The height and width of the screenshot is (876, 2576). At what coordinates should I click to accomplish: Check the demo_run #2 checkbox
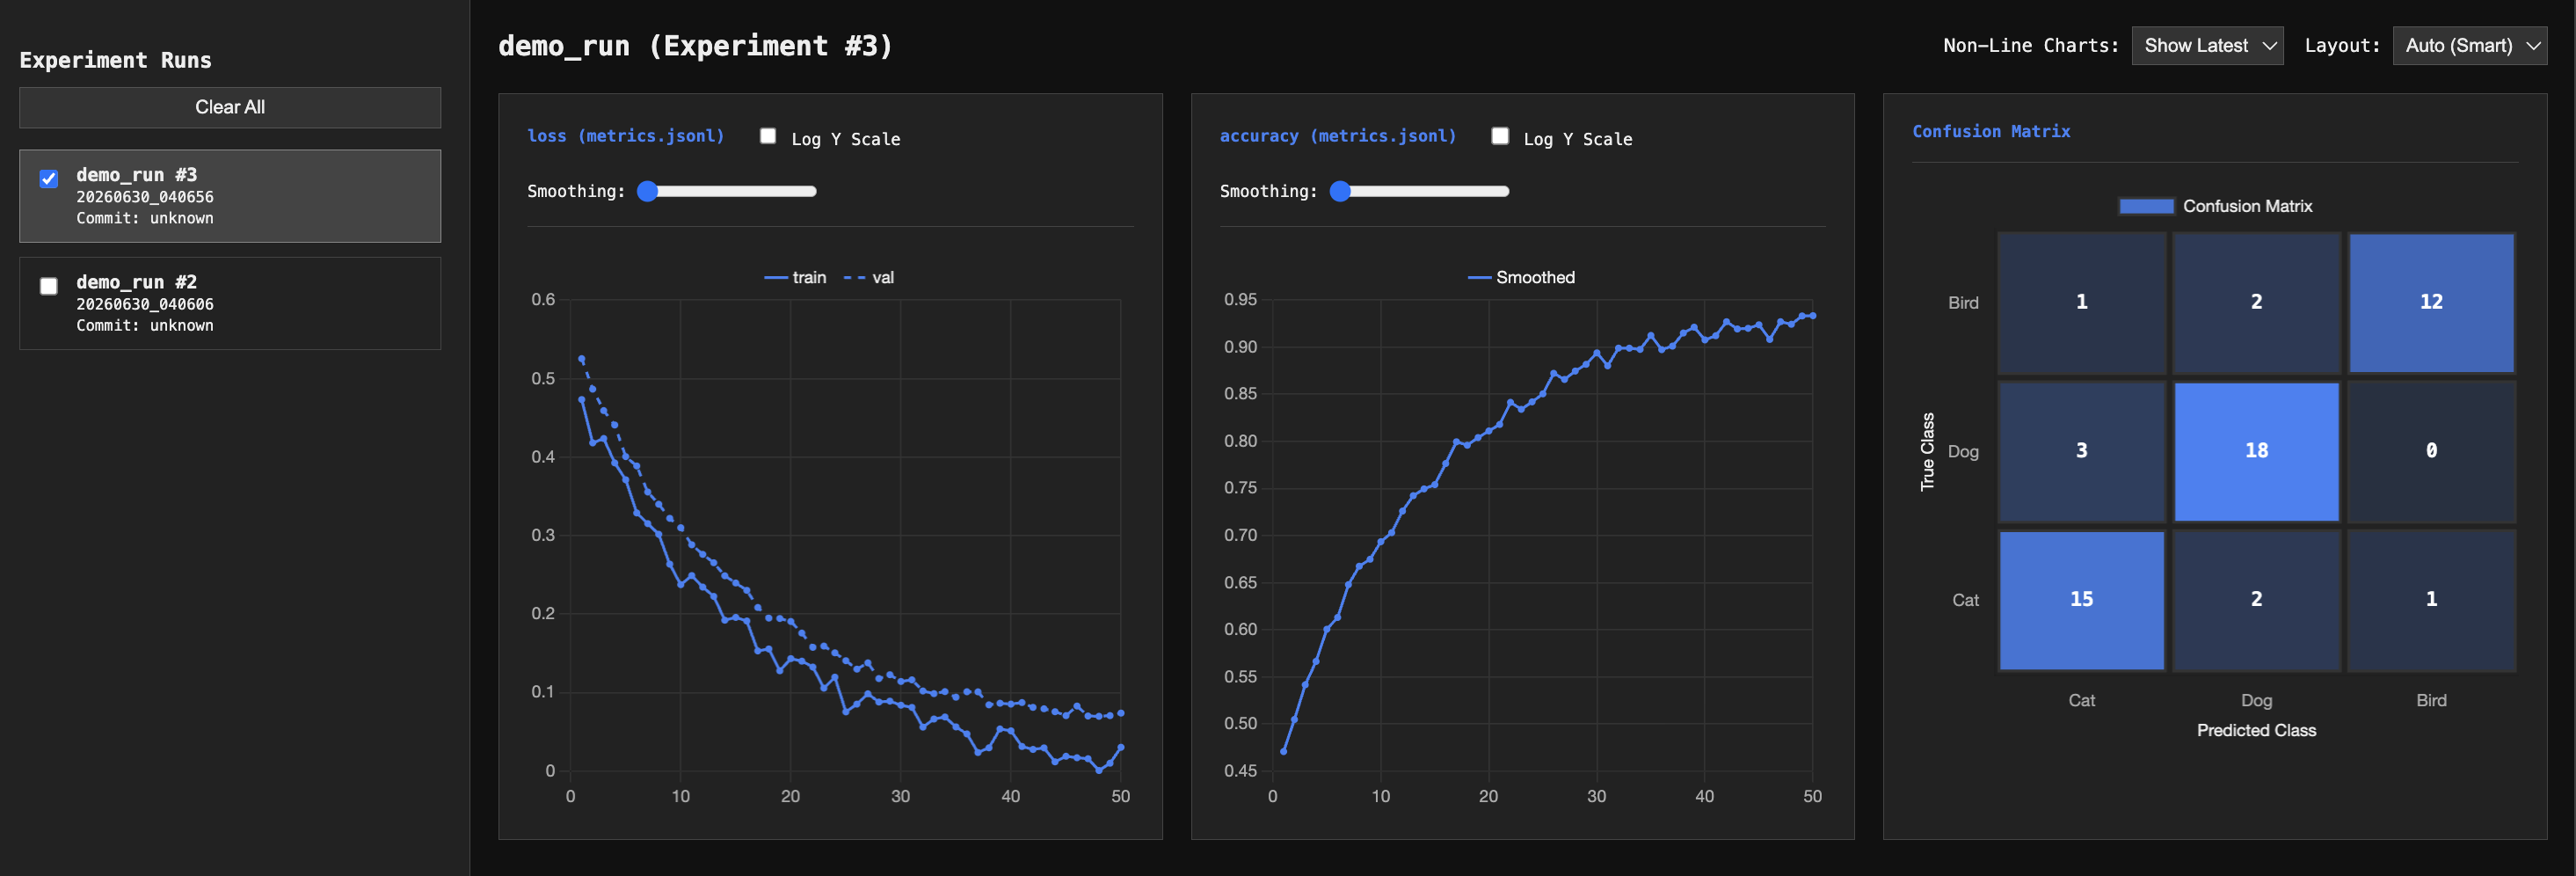[x=49, y=286]
